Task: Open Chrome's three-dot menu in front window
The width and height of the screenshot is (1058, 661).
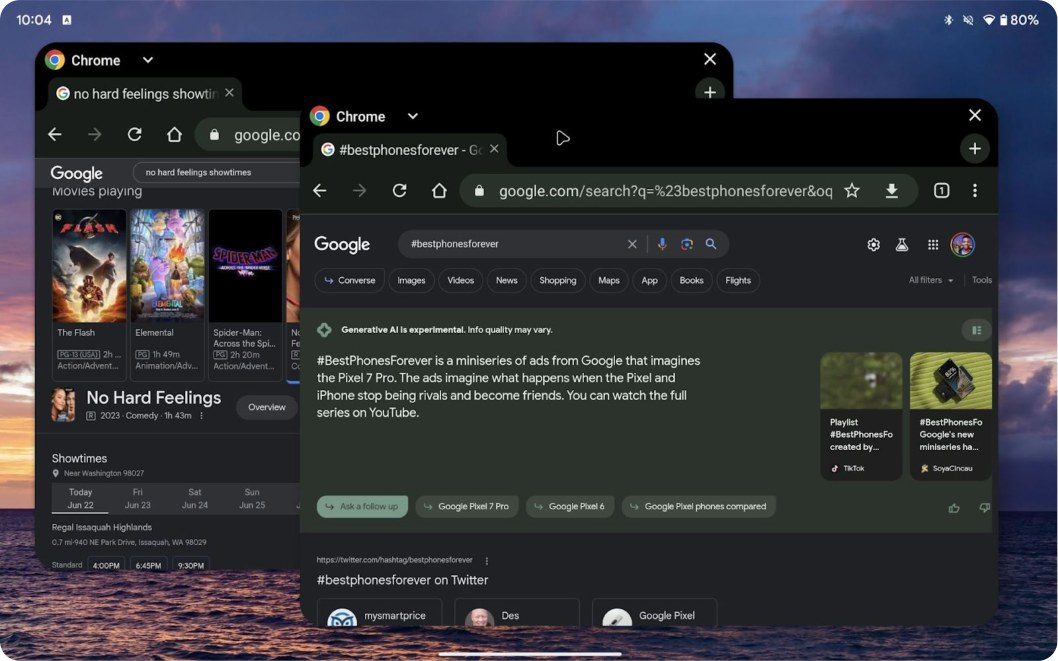Action: pyautogui.click(x=974, y=191)
